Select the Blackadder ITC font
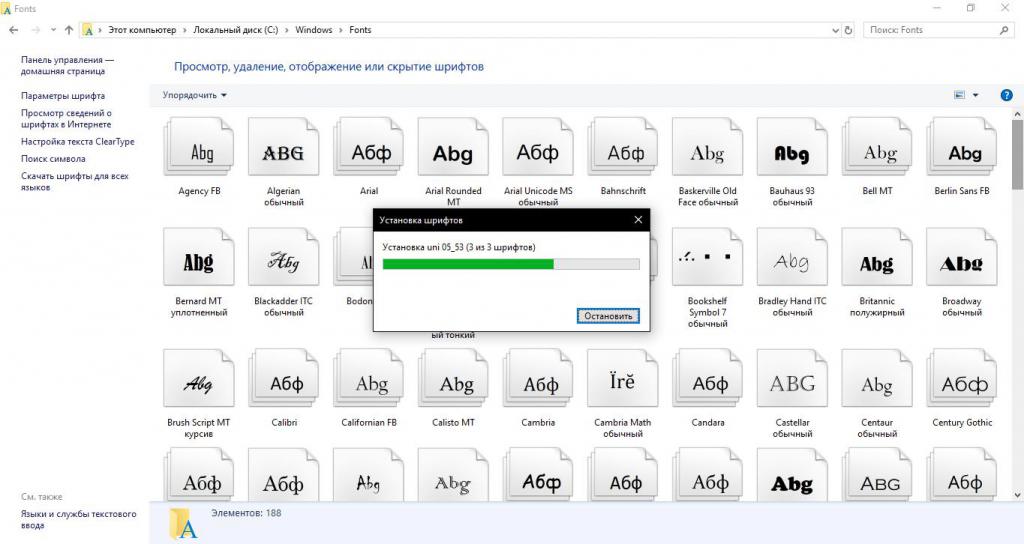Screen dimensions: 1024x544 click(283, 257)
